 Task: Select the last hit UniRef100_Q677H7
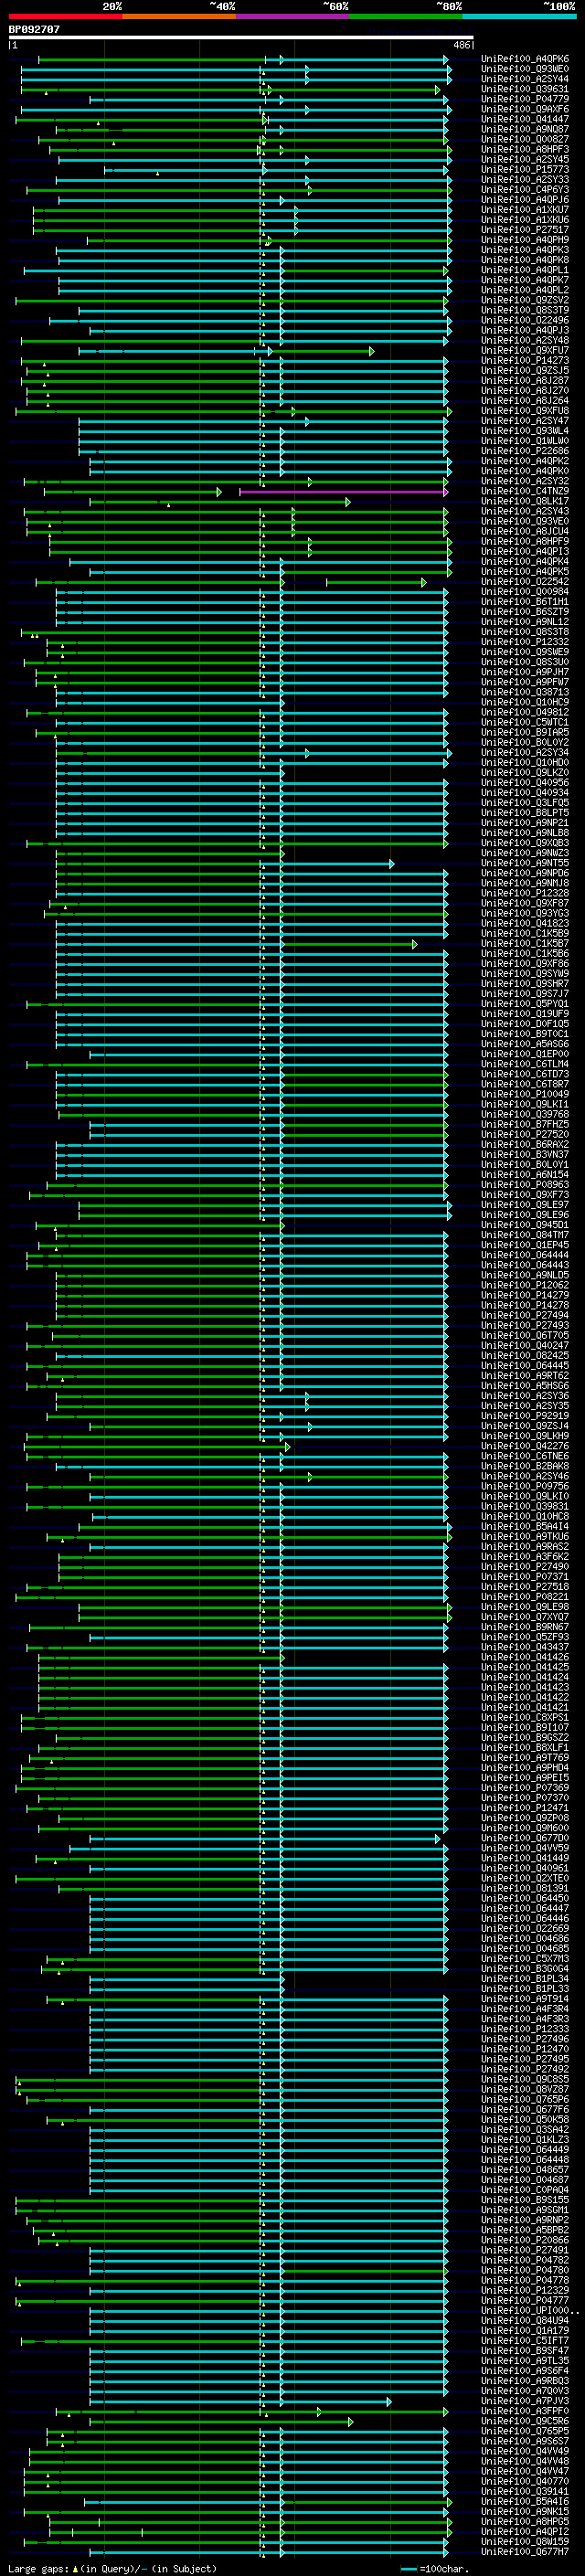525,2552
